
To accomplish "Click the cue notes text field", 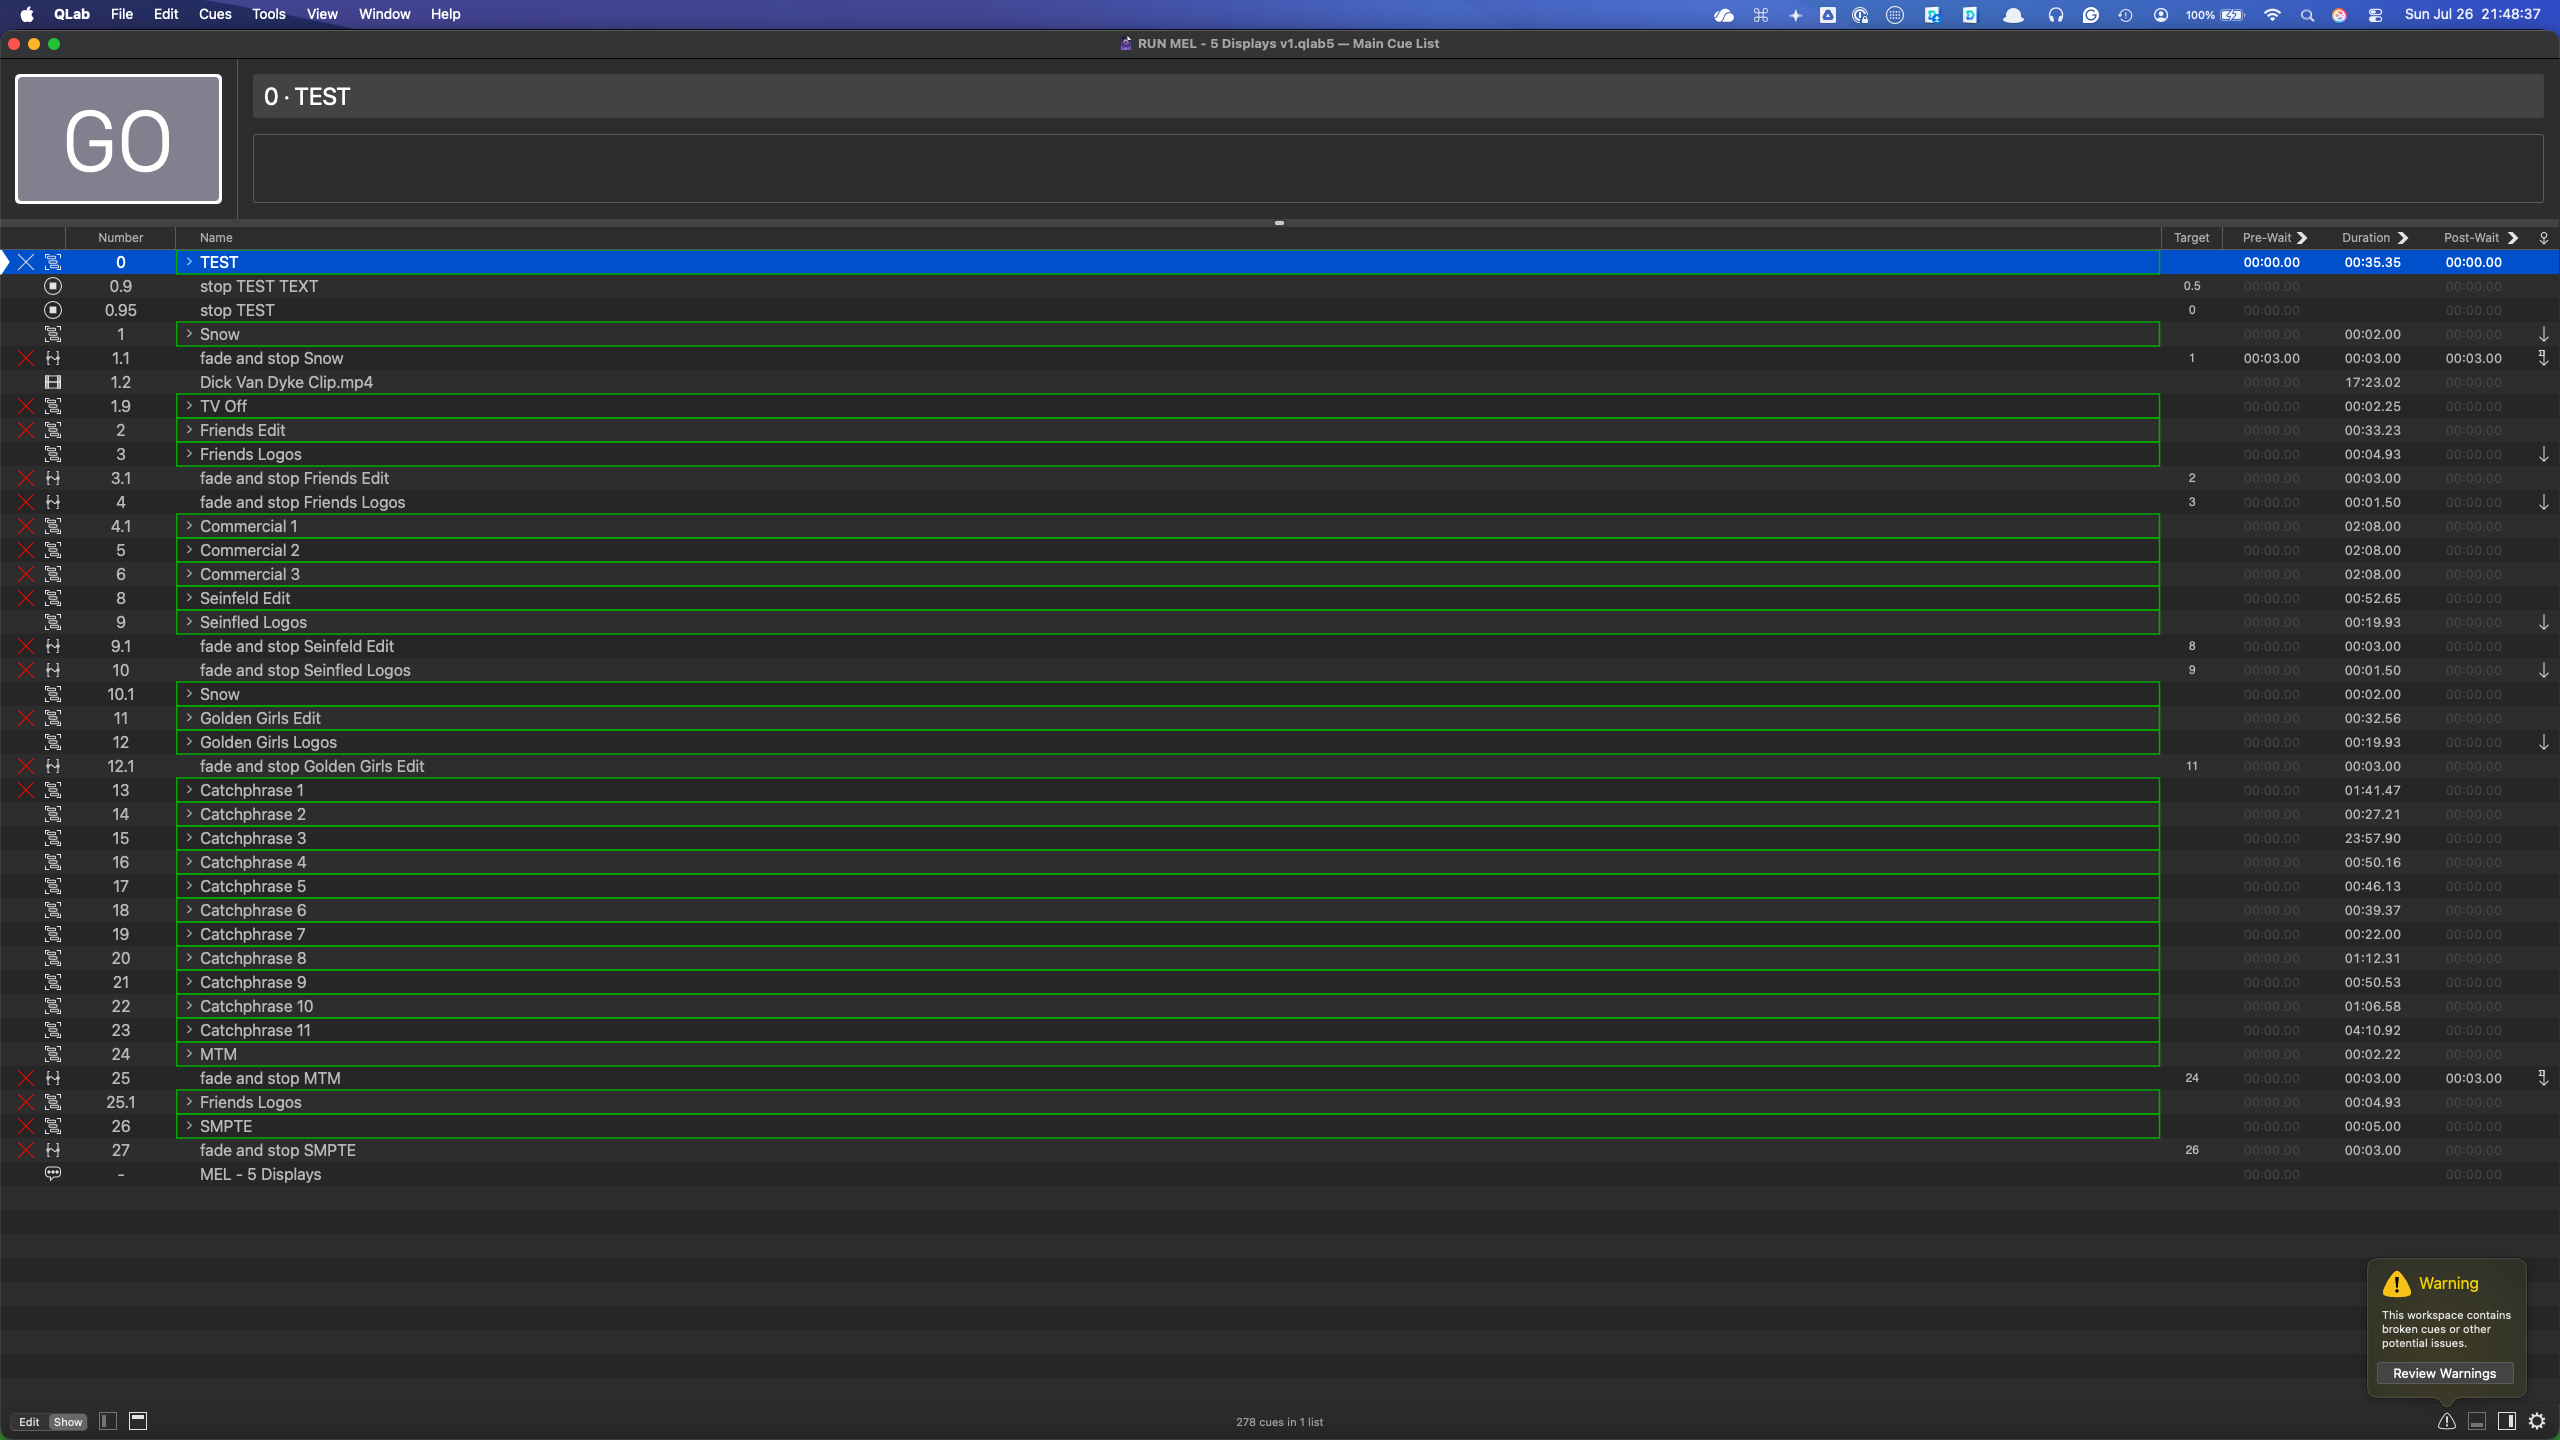I will (1397, 168).
